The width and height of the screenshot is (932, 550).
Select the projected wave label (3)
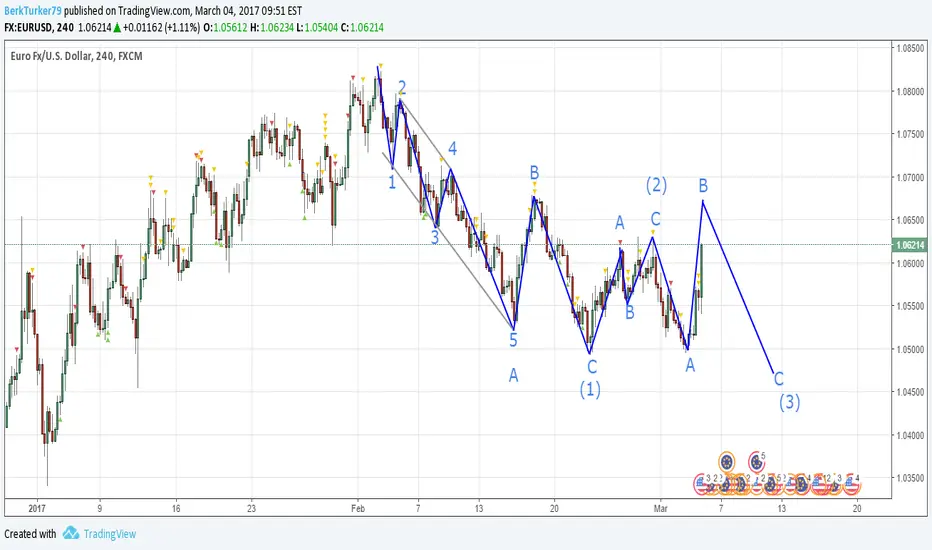[789, 403]
